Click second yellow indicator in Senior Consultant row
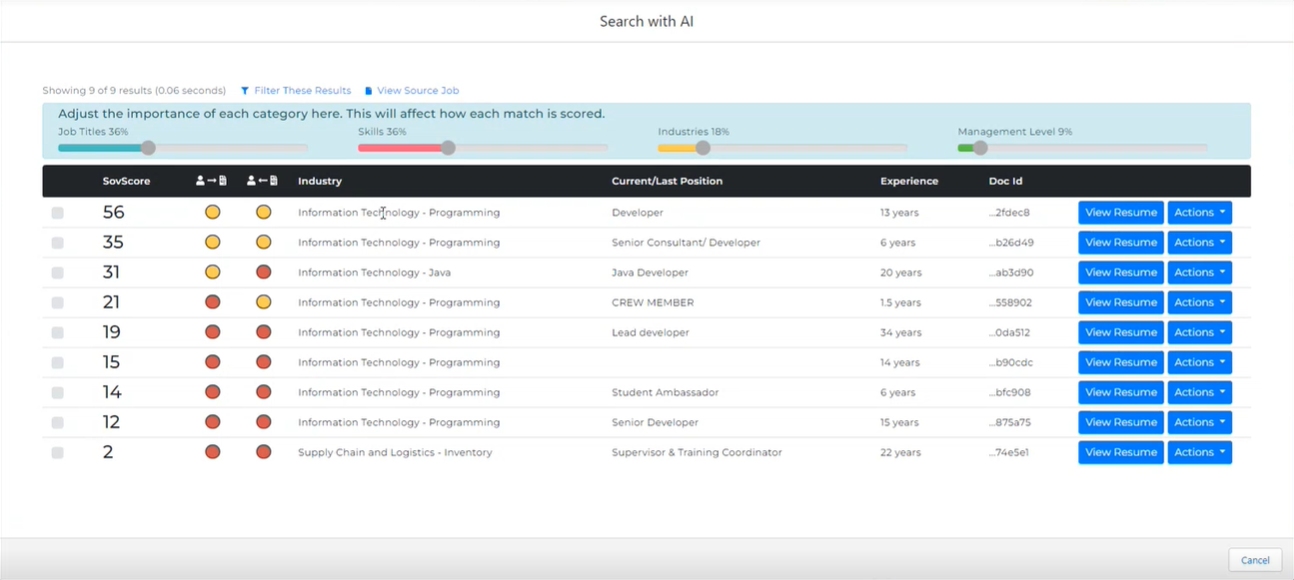The width and height of the screenshot is (1294, 580). [x=263, y=242]
